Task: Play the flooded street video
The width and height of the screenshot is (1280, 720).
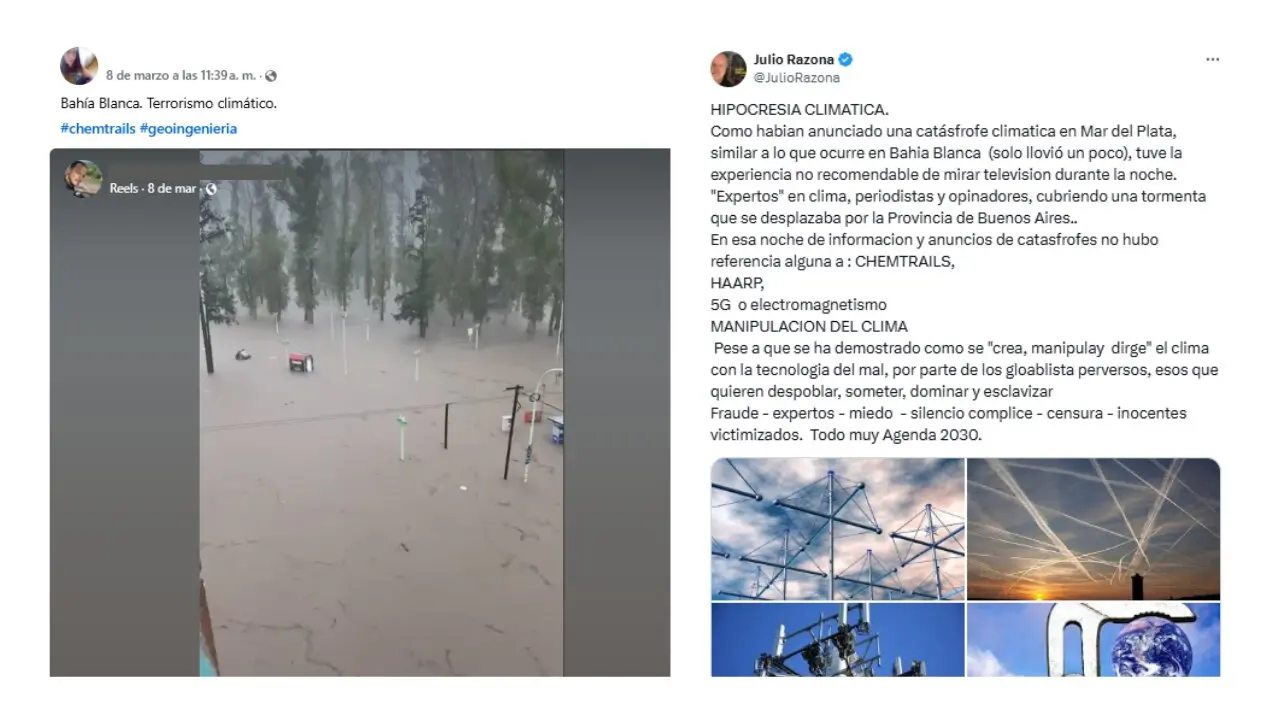Action: (x=381, y=412)
